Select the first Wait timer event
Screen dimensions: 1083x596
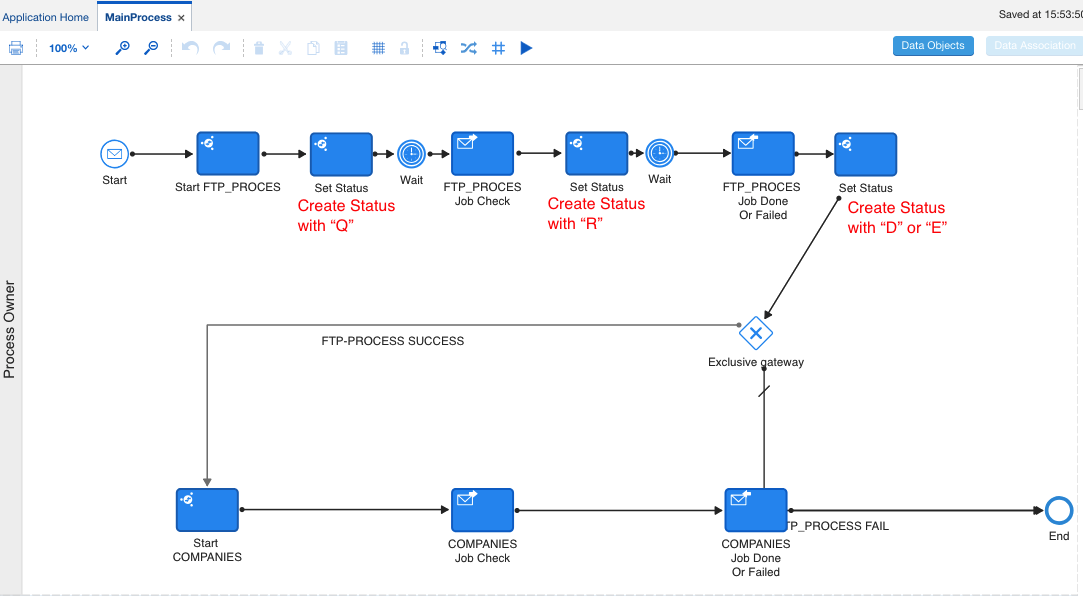[411, 153]
